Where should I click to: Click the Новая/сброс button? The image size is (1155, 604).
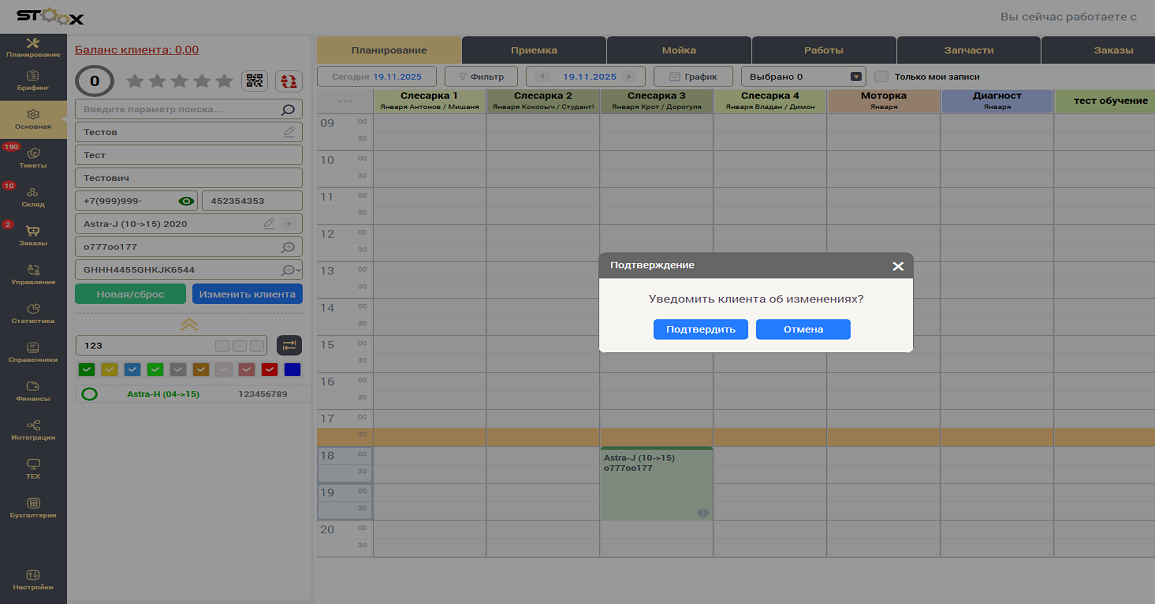(130, 294)
